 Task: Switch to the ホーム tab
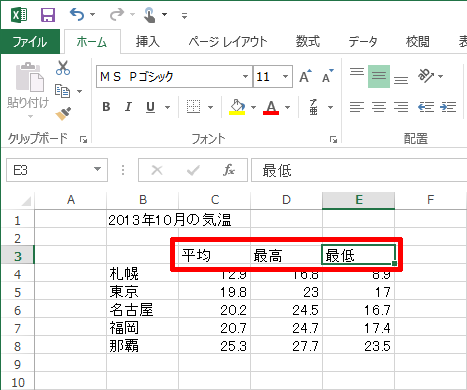pyautogui.click(x=92, y=42)
